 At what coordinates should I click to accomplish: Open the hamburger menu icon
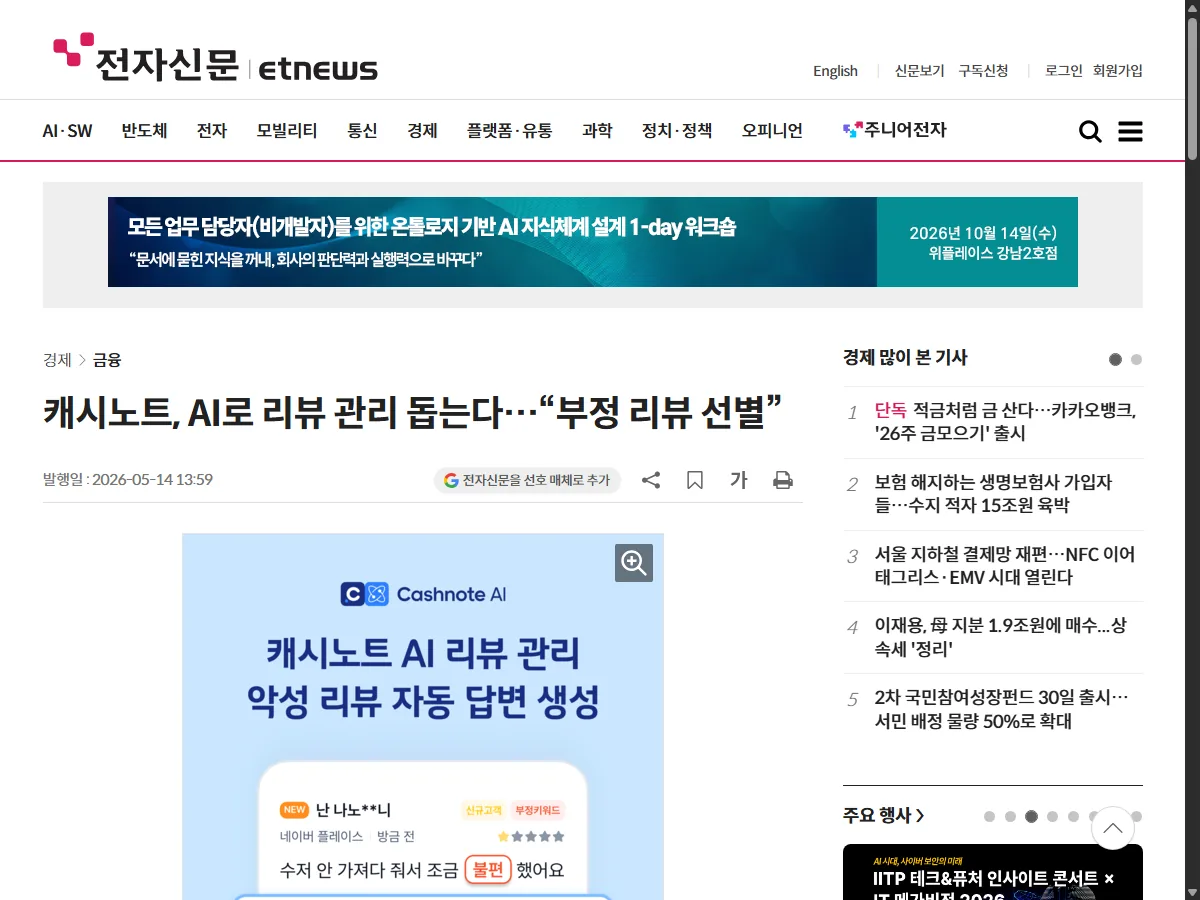coord(1130,132)
